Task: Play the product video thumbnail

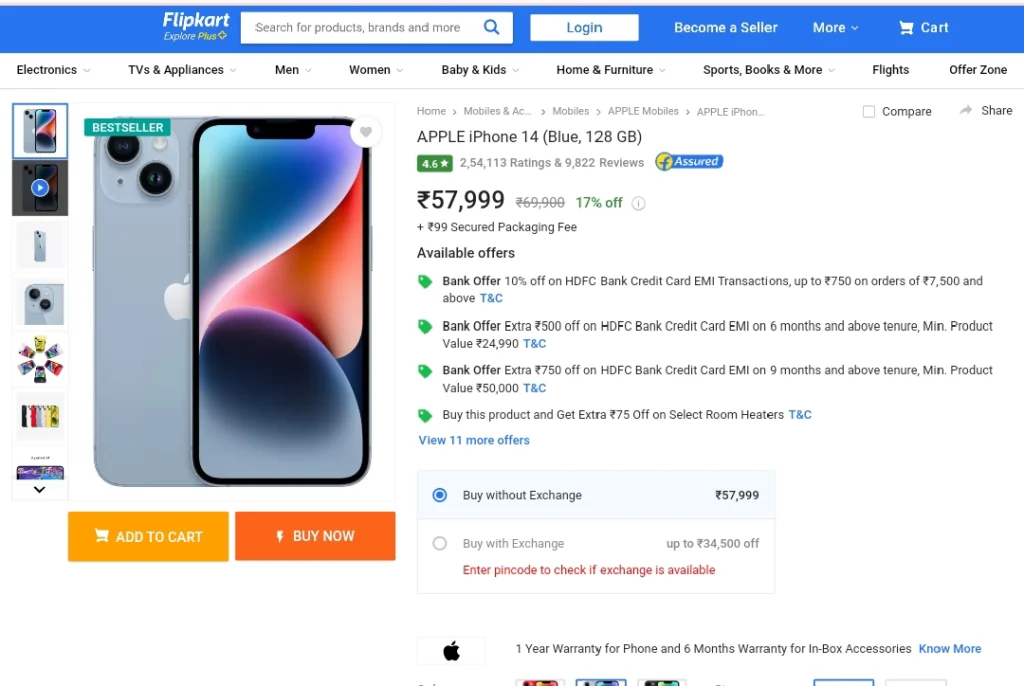Action: point(40,188)
